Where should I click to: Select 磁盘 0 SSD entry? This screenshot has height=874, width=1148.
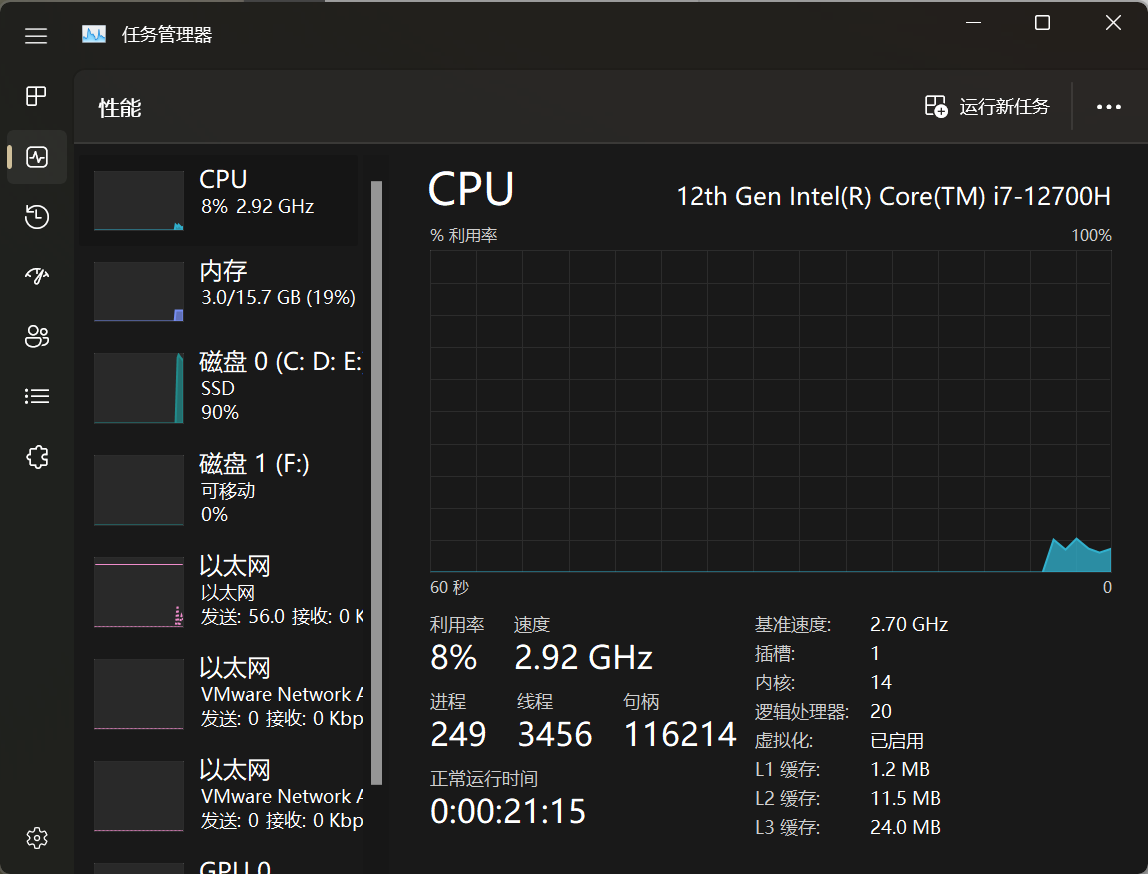[x=220, y=387]
